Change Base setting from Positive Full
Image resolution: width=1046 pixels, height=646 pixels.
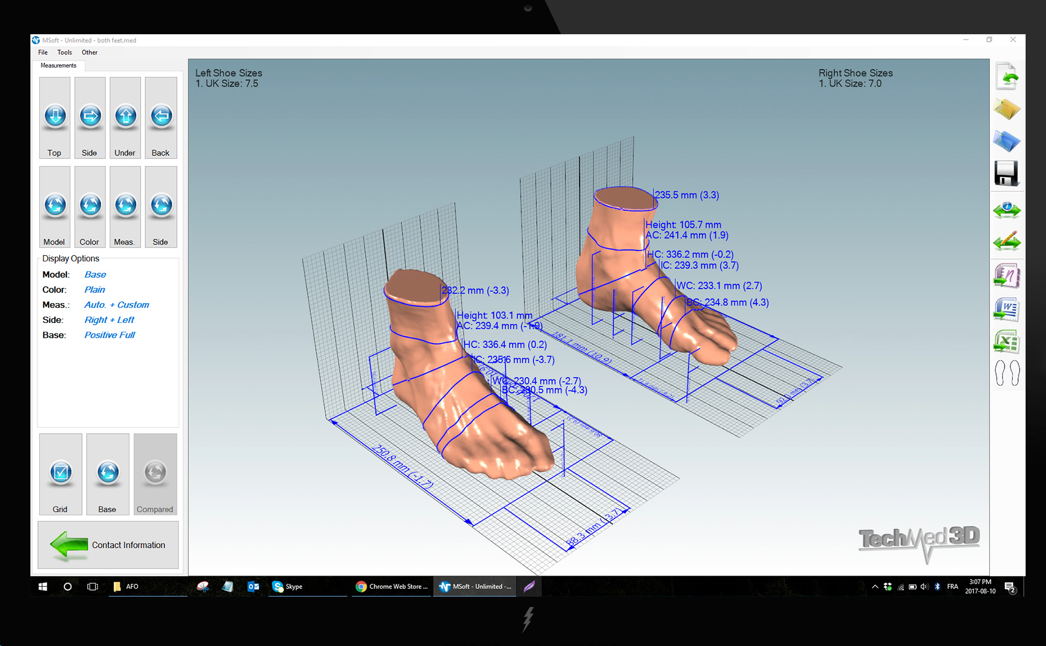(114, 334)
